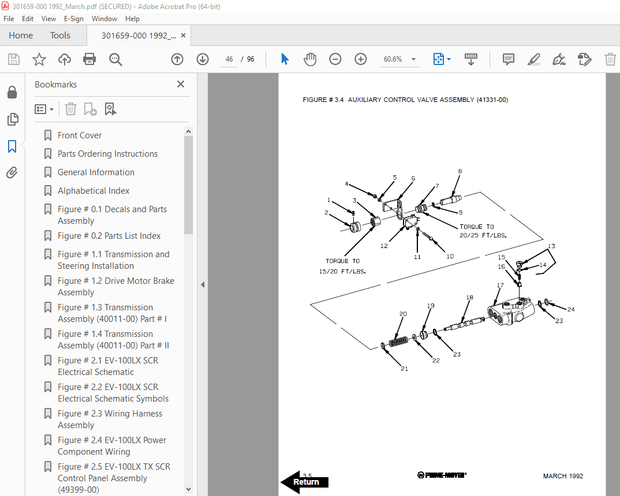This screenshot has height=496, width=620.
Task: Toggle the Bookmarks panel icon in left sidebar
Action: [12, 146]
